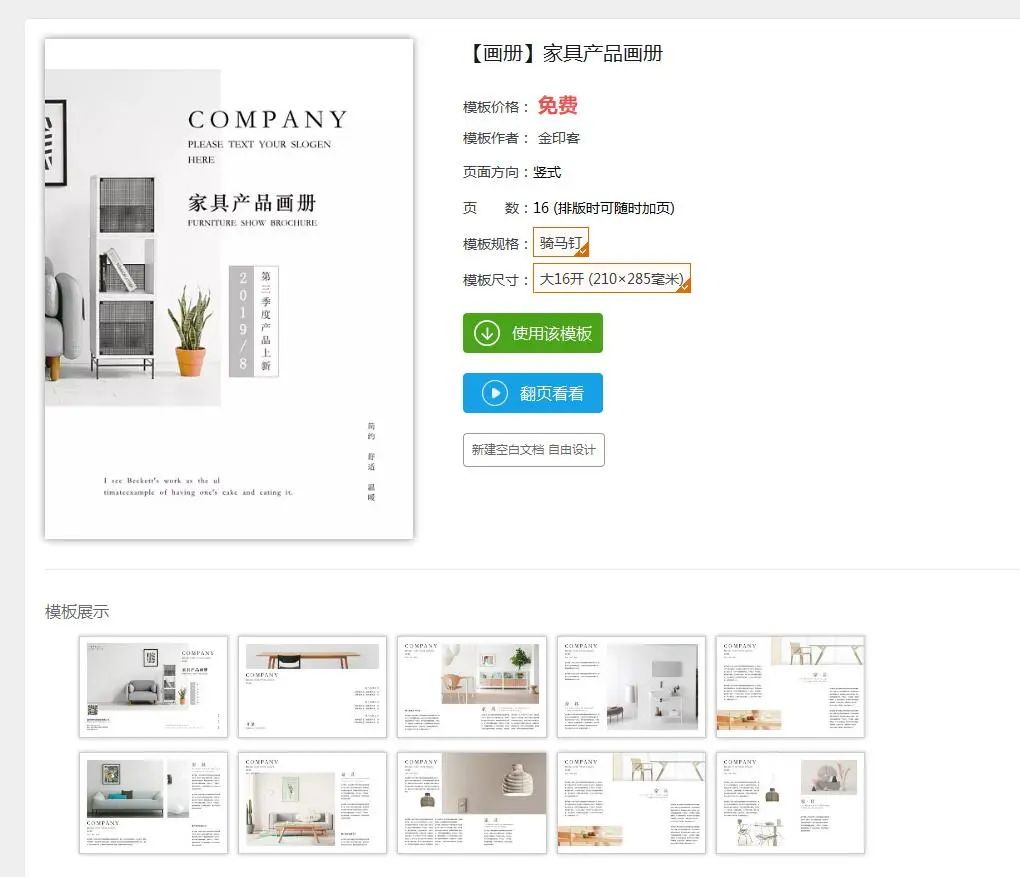Open second-row fourth thumbnail with dining chairs
Viewport: 1020px width, 877px height.
tap(631, 803)
